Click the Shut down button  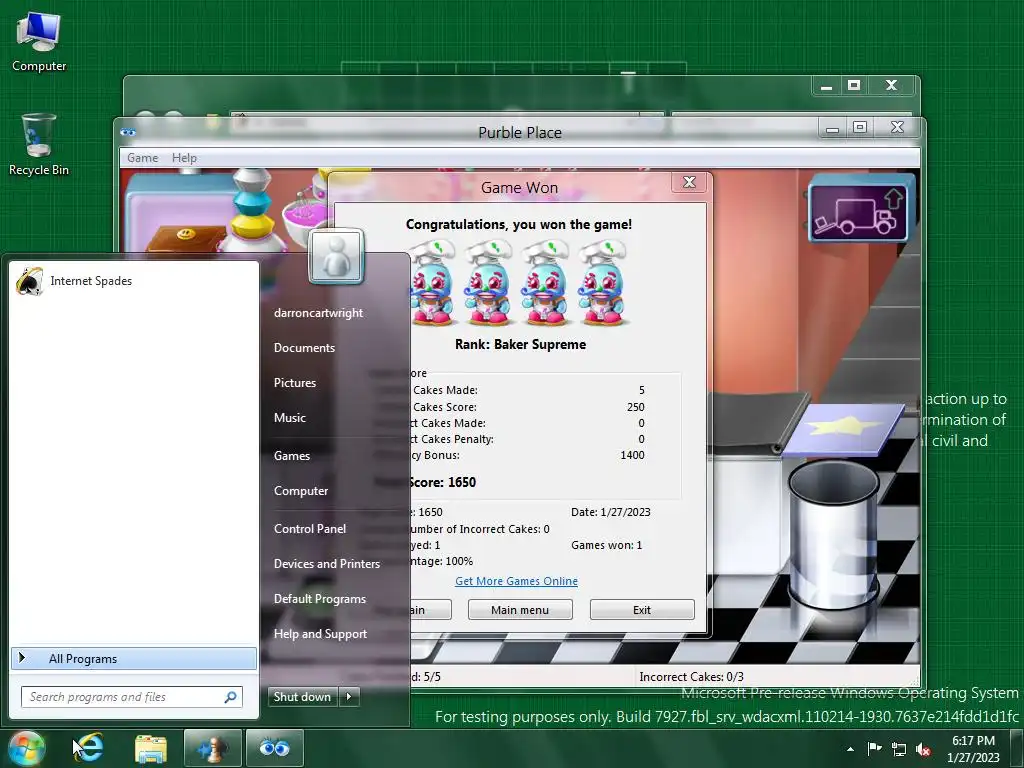[x=302, y=696]
